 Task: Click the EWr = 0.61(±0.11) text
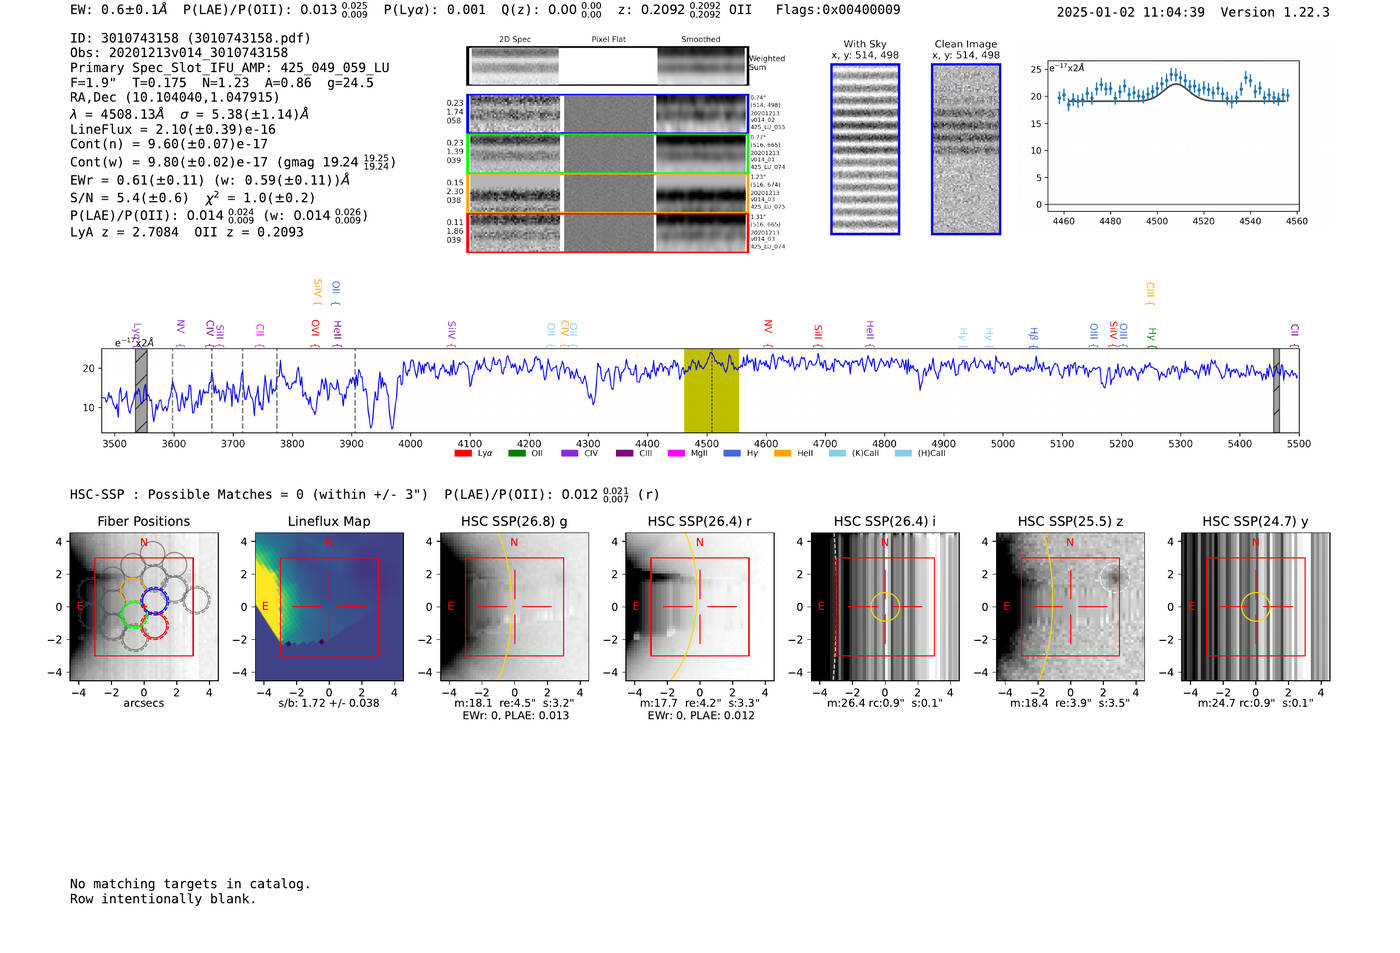pyautogui.click(x=136, y=181)
